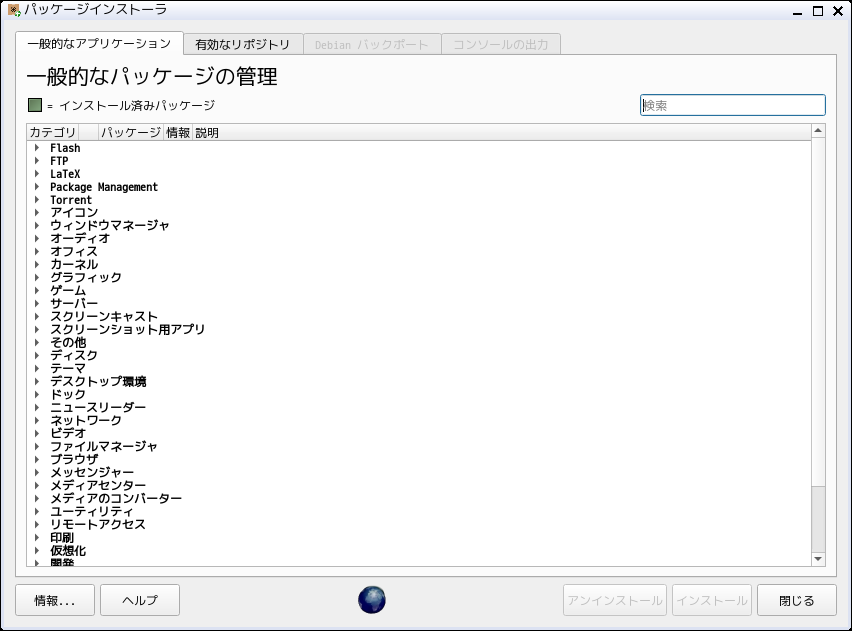Click the アンインストール button
This screenshot has height=631, width=852.
click(x=615, y=600)
